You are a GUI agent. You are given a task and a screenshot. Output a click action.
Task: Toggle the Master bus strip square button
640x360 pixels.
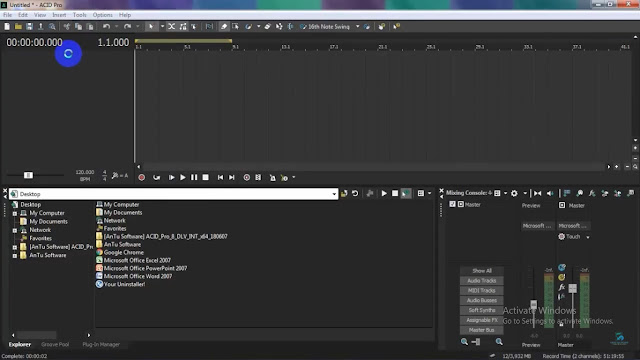(562, 205)
